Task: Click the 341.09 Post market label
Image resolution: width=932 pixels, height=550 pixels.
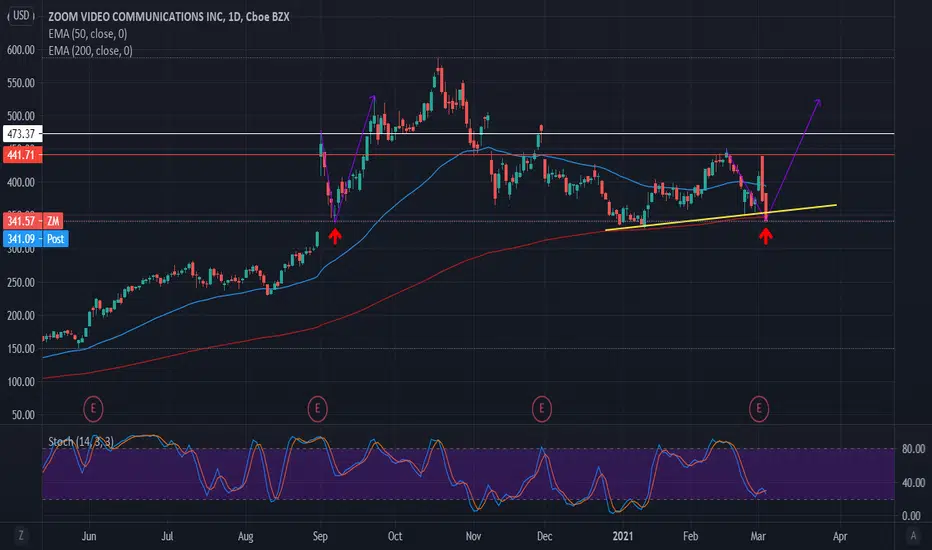Action: (x=36, y=239)
